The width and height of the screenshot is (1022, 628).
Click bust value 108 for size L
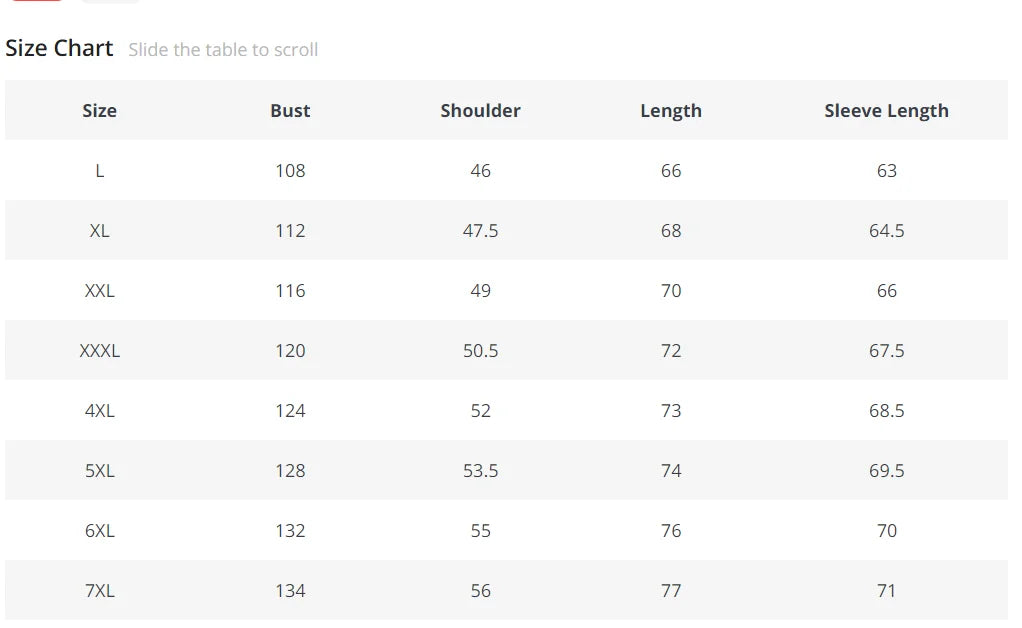(290, 171)
